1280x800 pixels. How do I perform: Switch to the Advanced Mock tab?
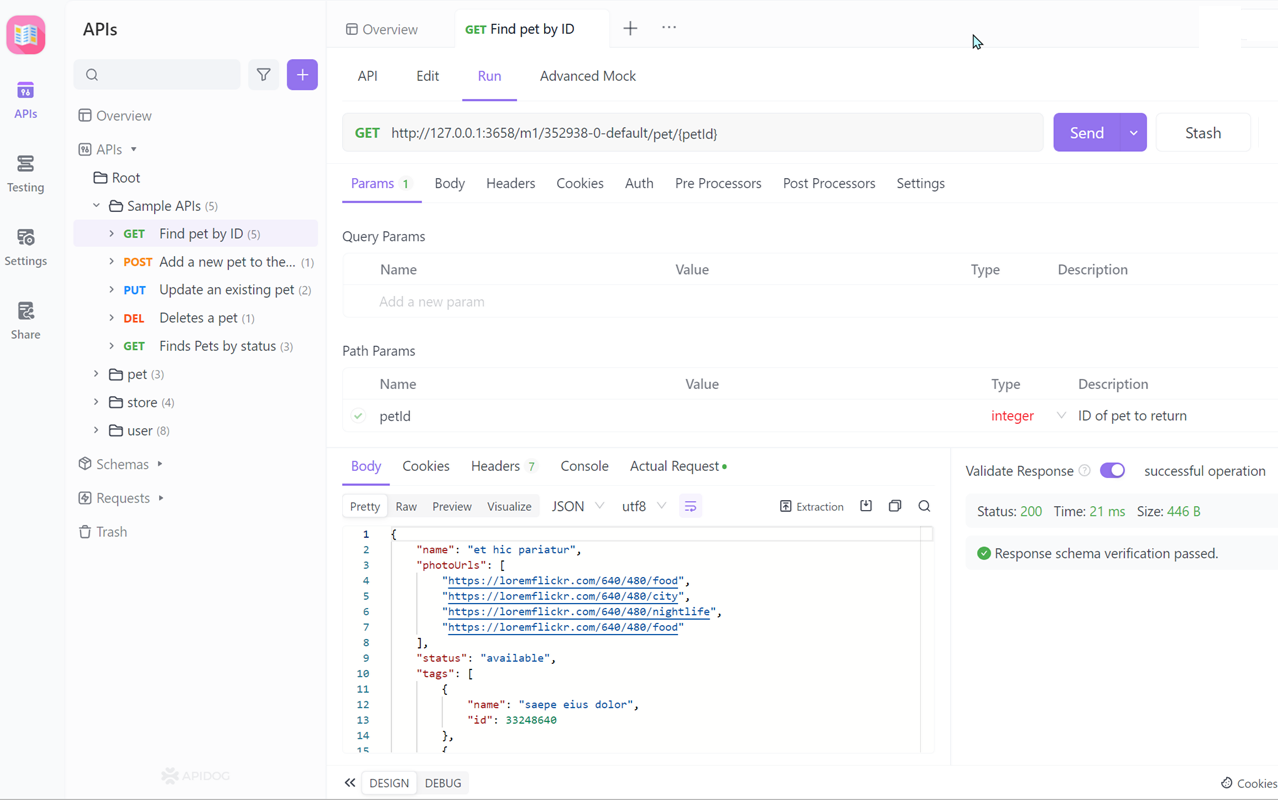(588, 76)
